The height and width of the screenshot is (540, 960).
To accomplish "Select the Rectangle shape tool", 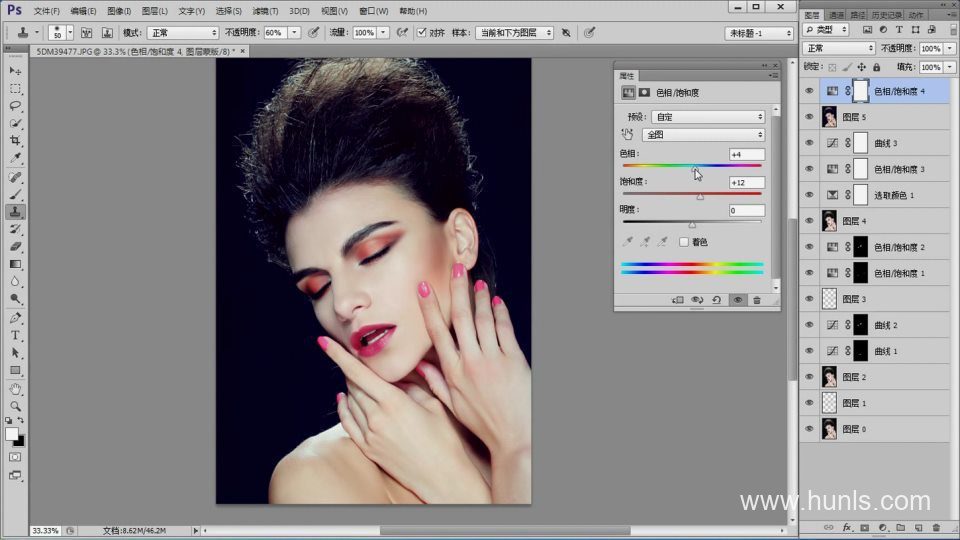I will click(15, 370).
